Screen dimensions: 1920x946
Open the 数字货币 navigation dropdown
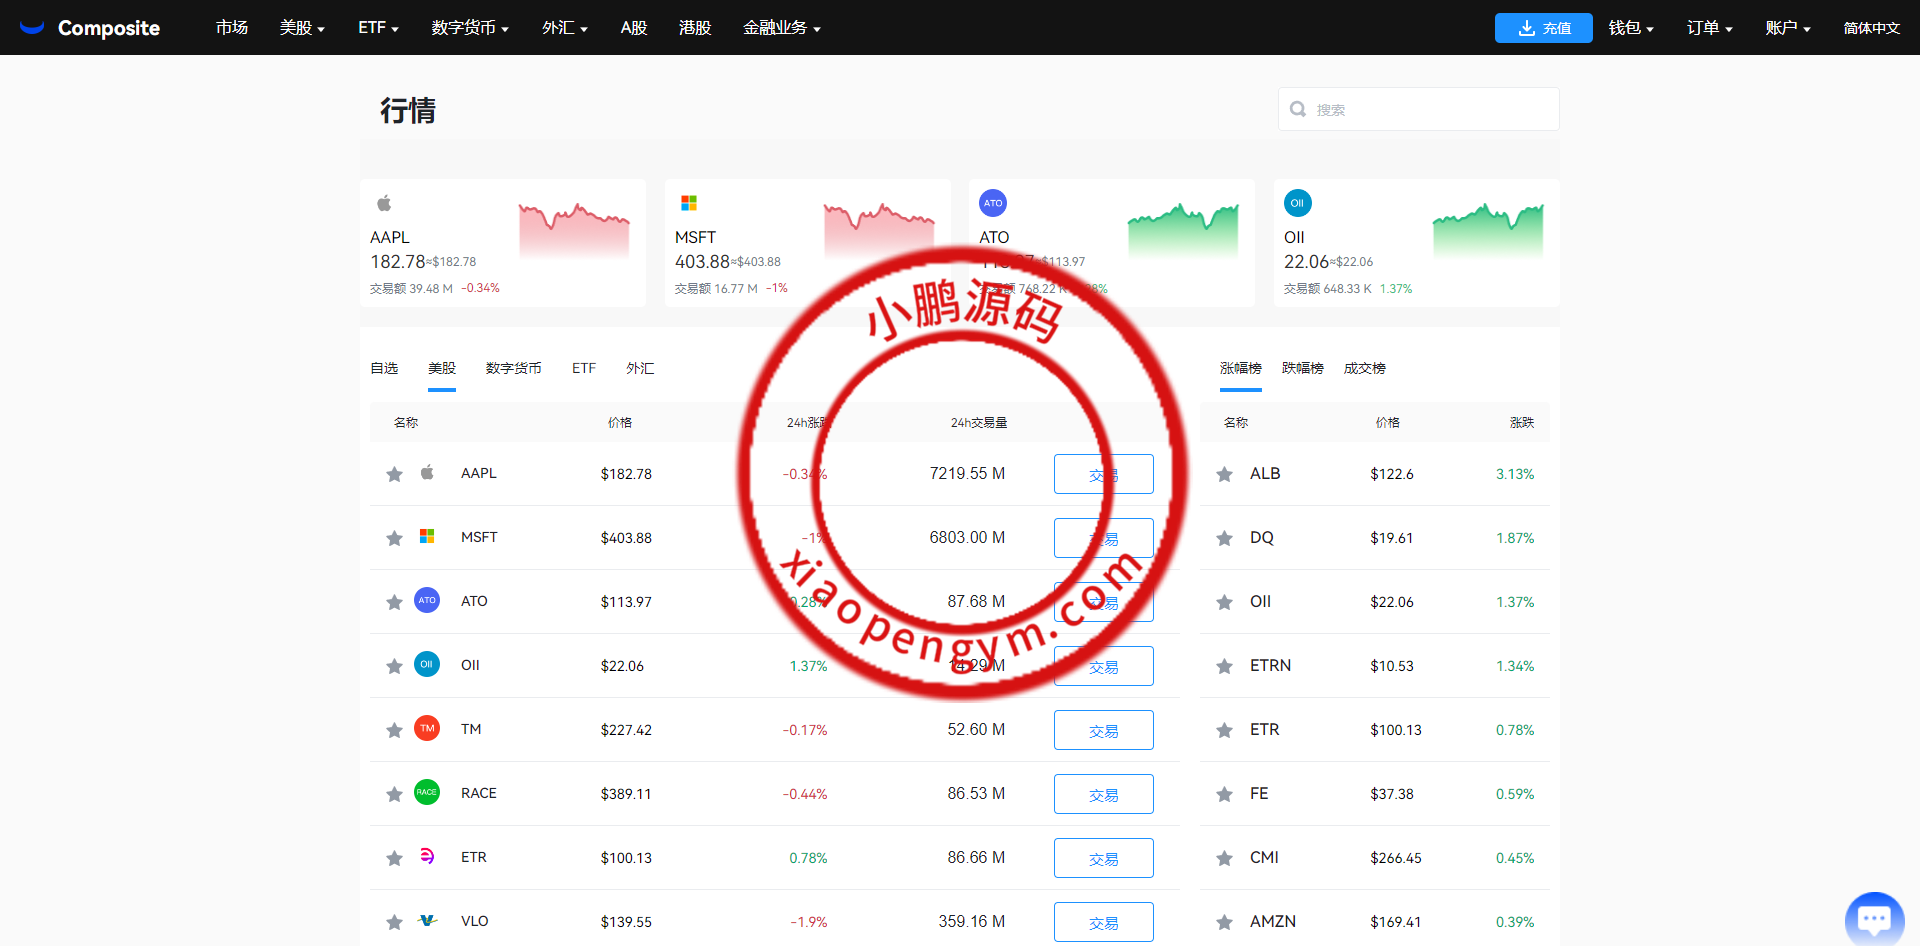tap(470, 28)
